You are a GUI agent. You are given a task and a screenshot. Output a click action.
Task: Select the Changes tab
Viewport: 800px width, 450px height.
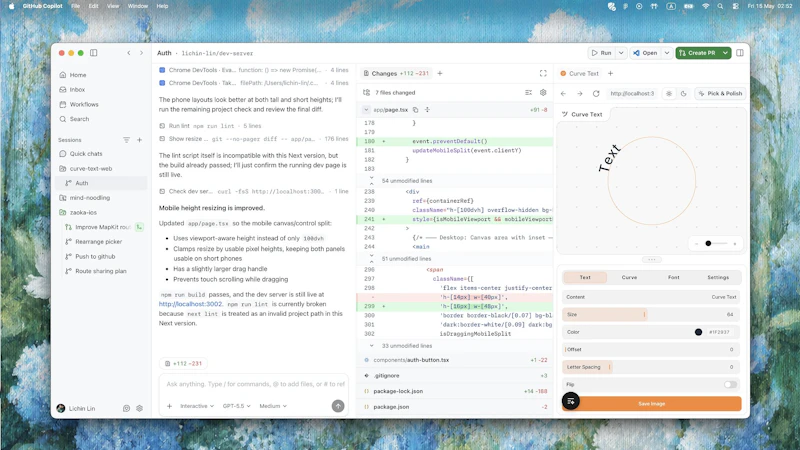396,73
